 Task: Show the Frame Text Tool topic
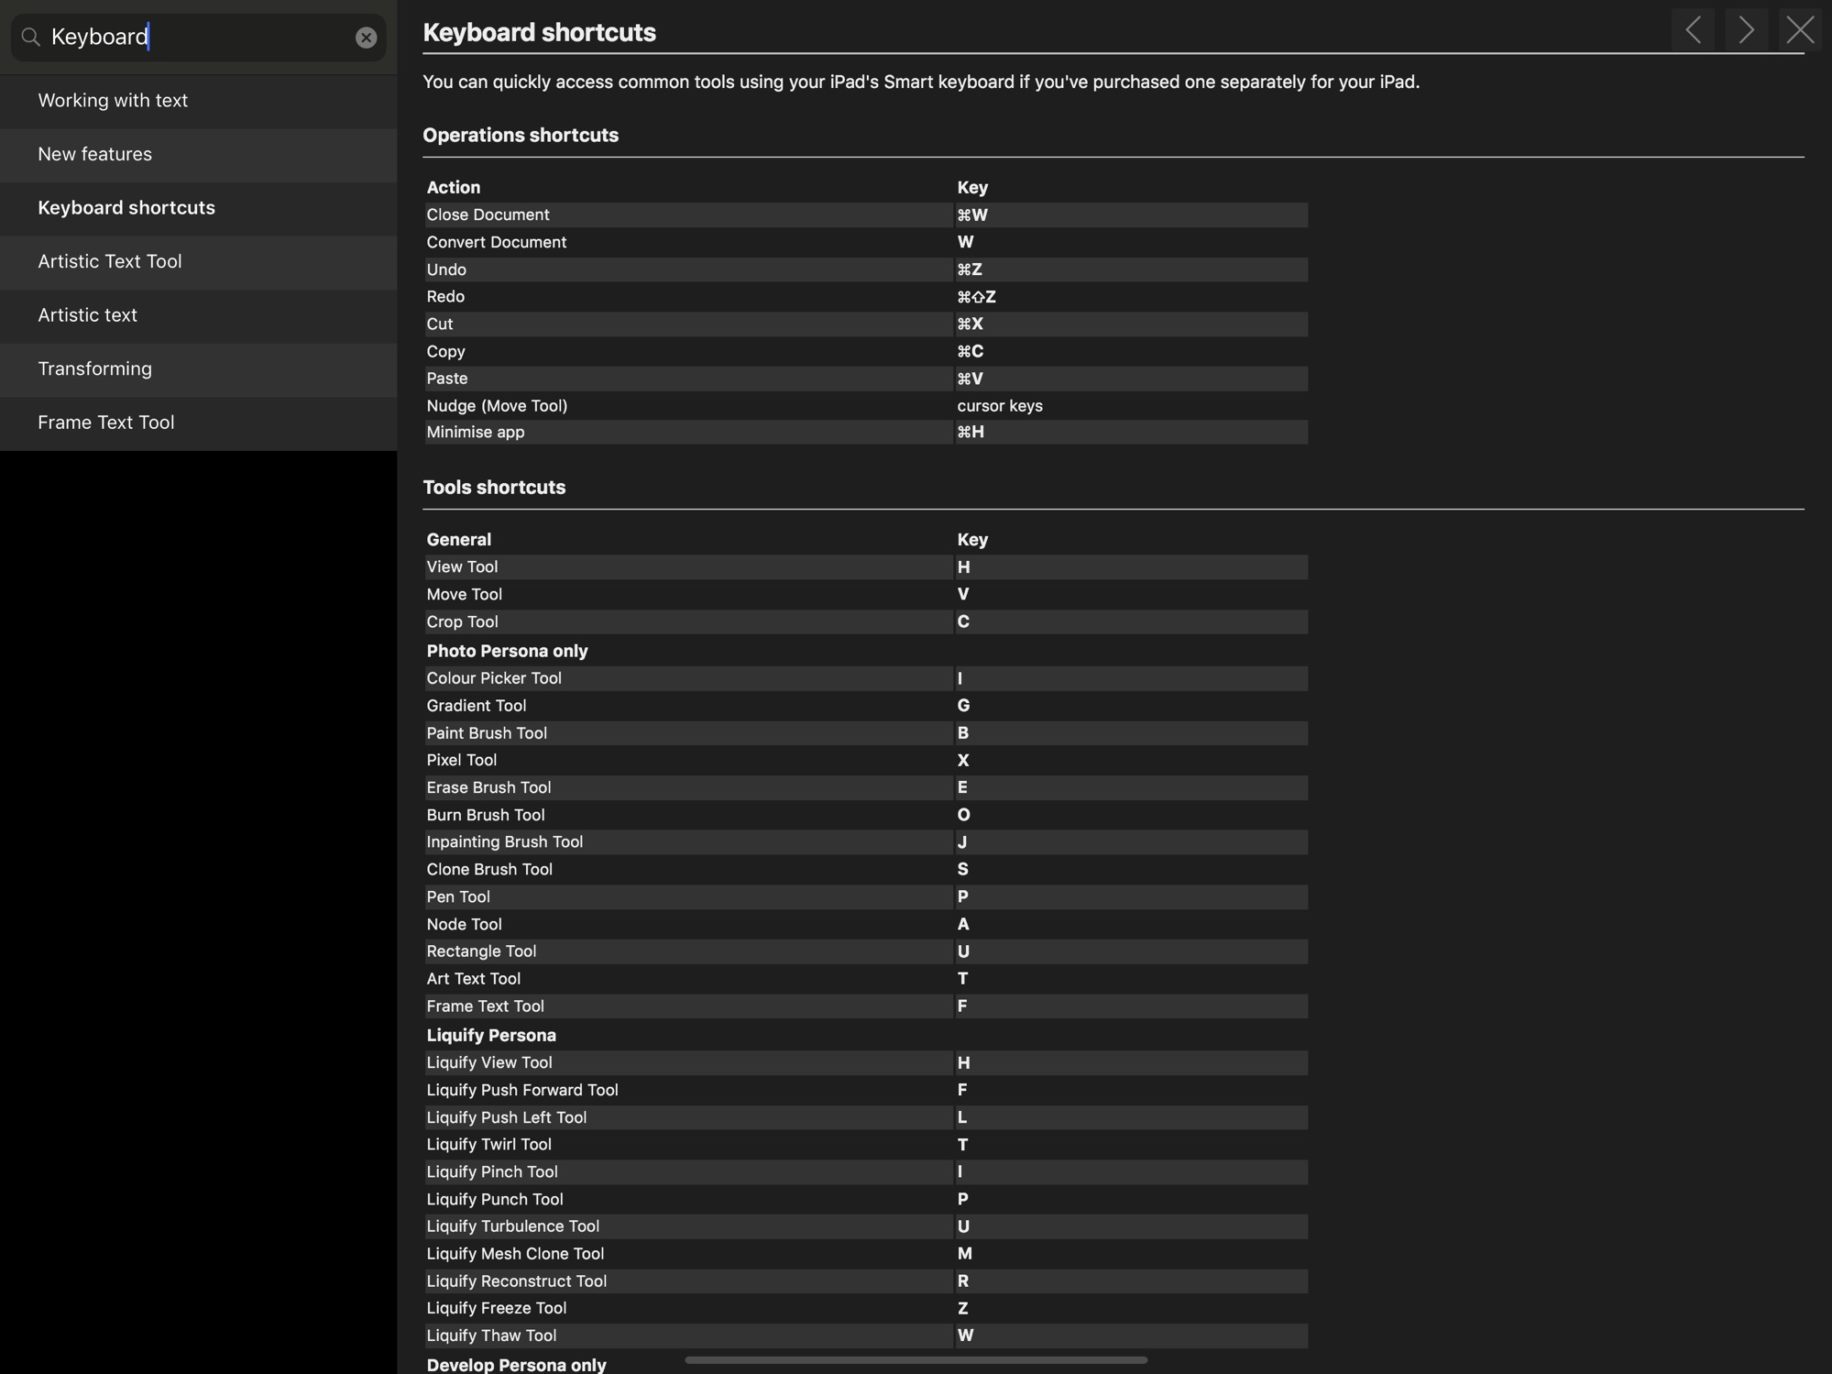click(106, 422)
